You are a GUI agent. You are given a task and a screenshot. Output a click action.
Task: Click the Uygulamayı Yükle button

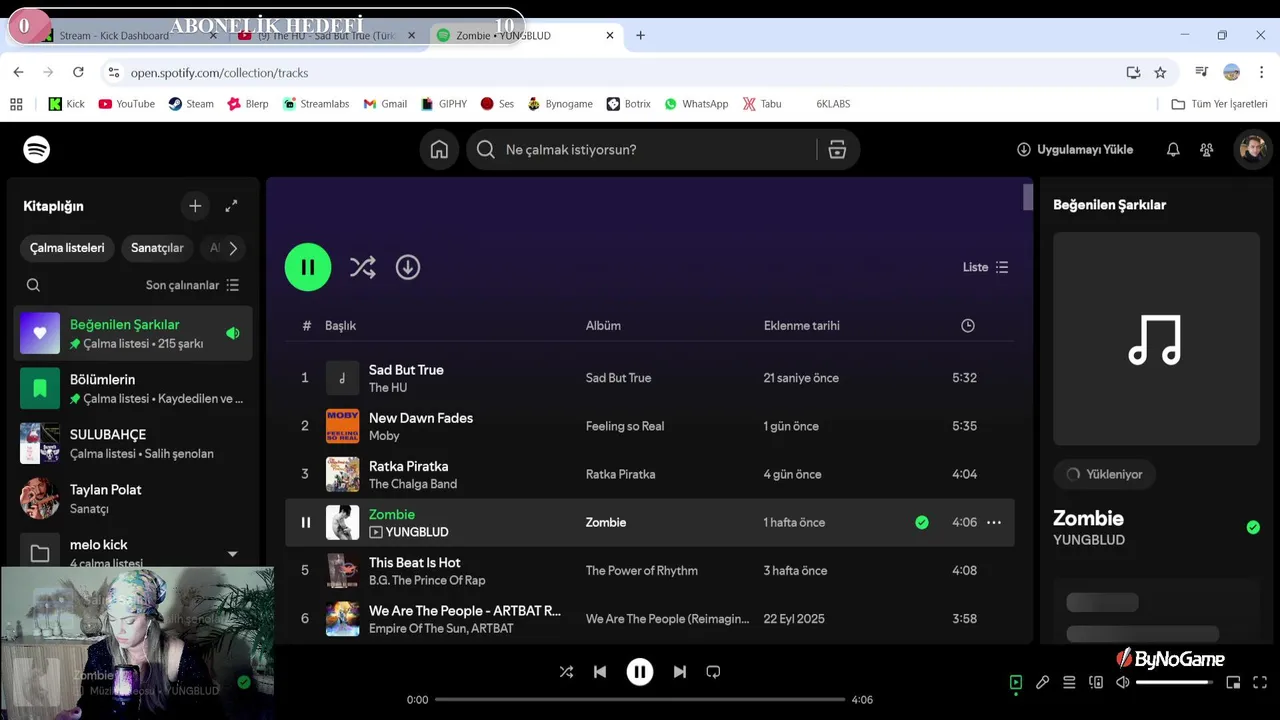1075,150
